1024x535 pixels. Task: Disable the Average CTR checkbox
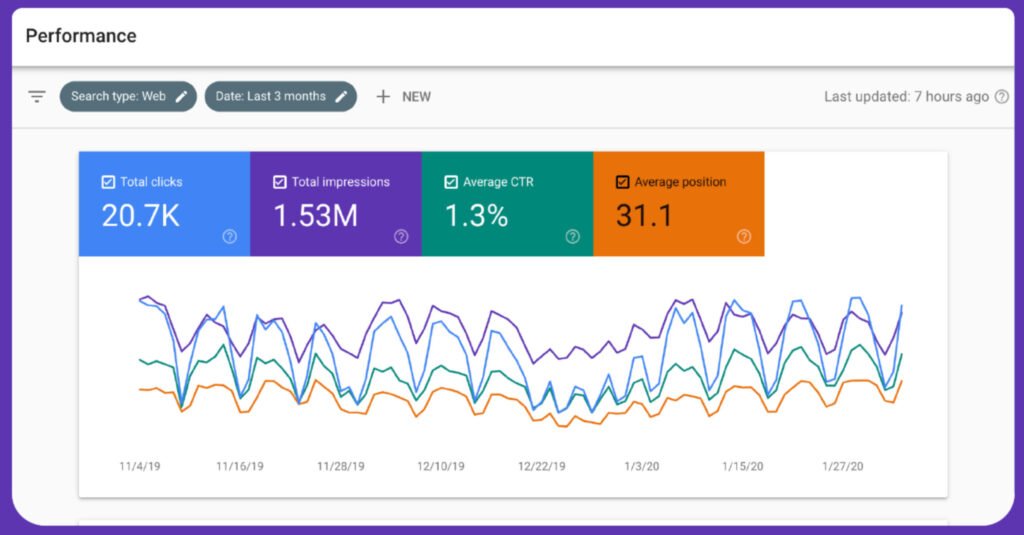point(451,182)
